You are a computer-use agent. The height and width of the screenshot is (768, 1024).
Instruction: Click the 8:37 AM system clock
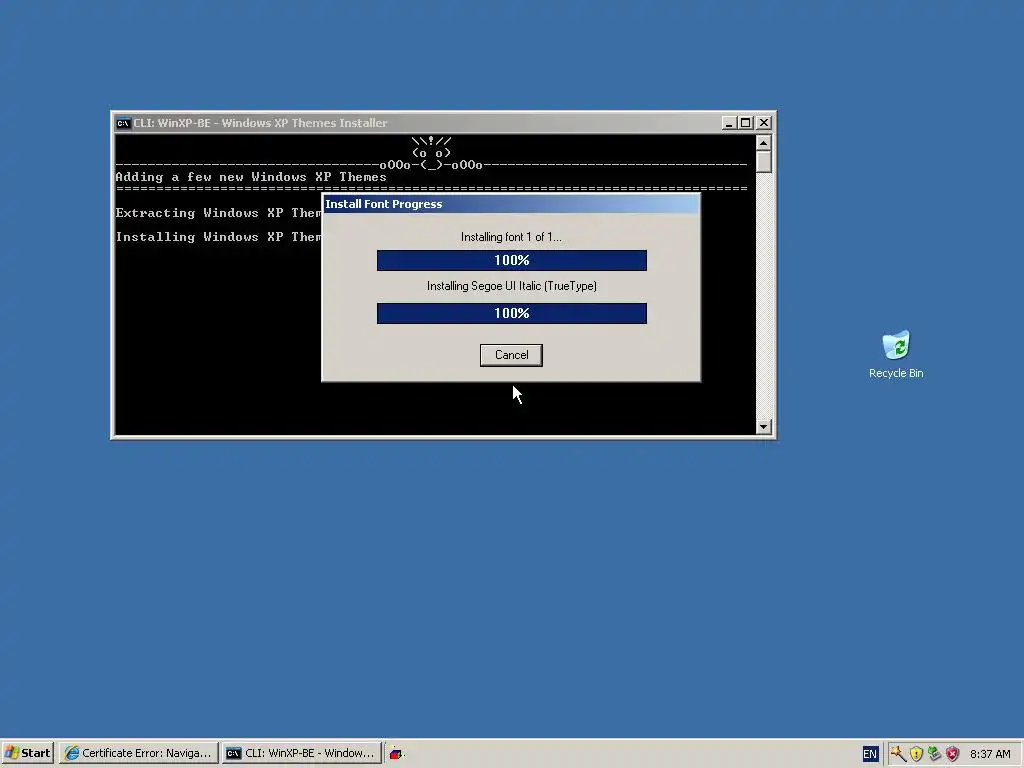[x=990, y=754]
